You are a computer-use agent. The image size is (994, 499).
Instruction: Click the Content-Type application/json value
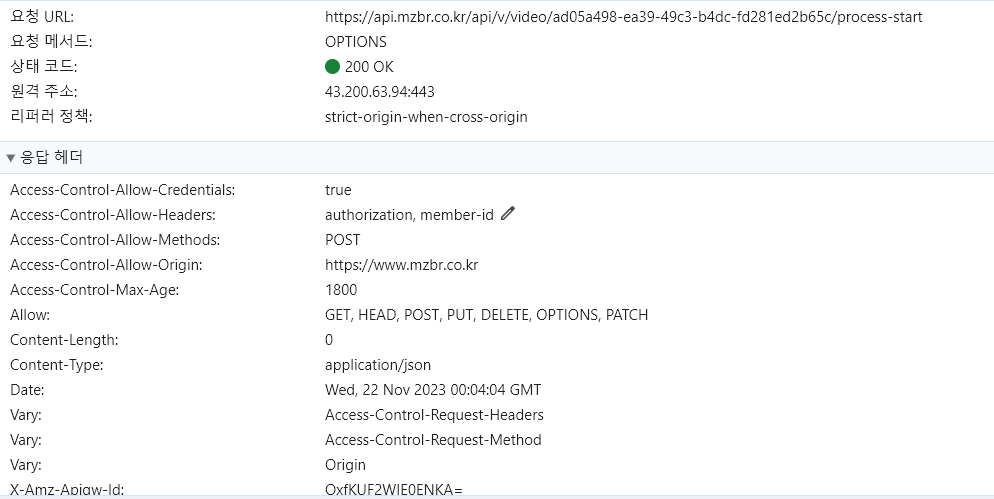[378, 365]
